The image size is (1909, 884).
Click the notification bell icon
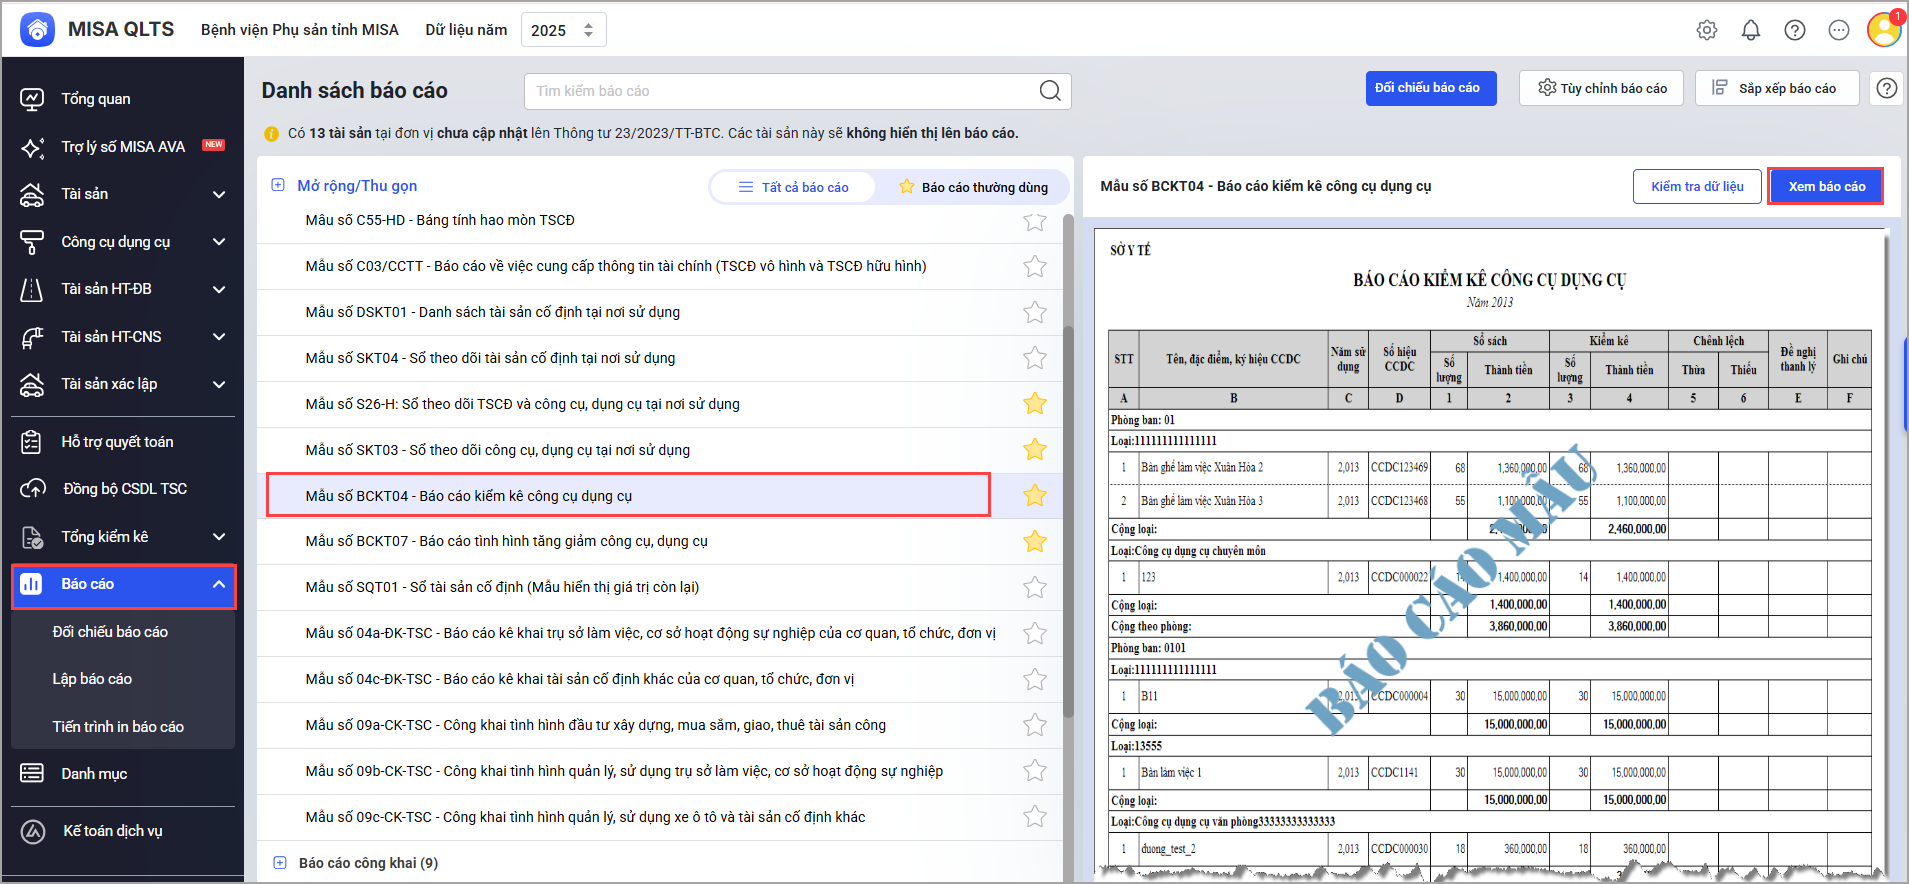(x=1751, y=30)
